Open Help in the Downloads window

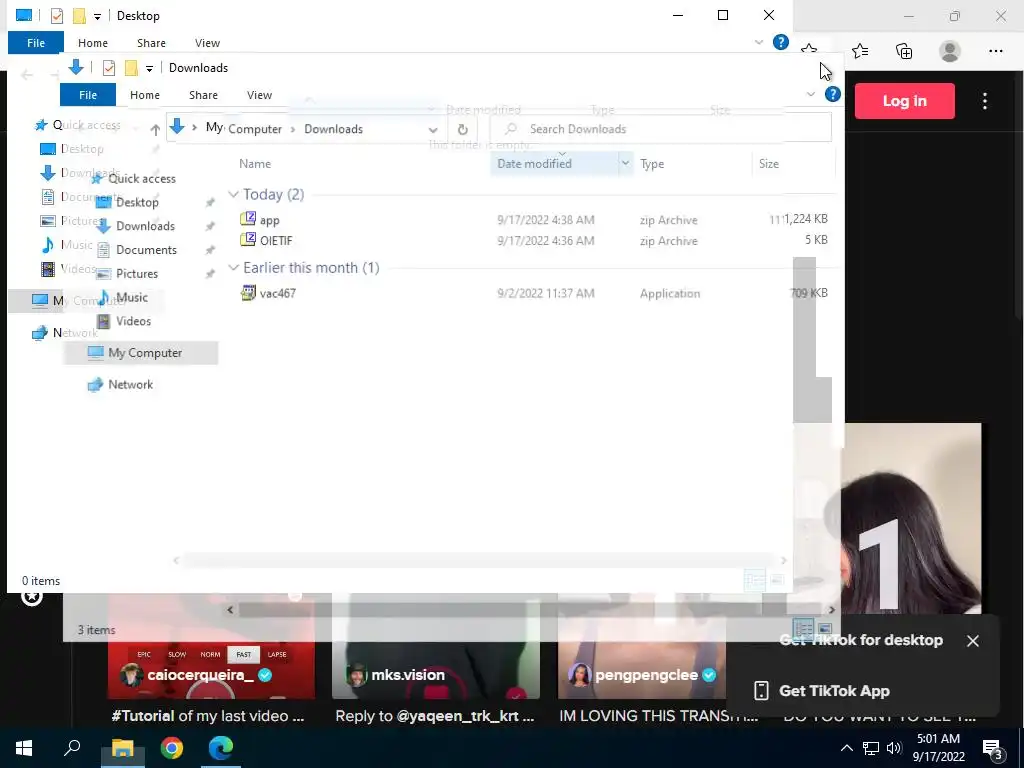(833, 95)
